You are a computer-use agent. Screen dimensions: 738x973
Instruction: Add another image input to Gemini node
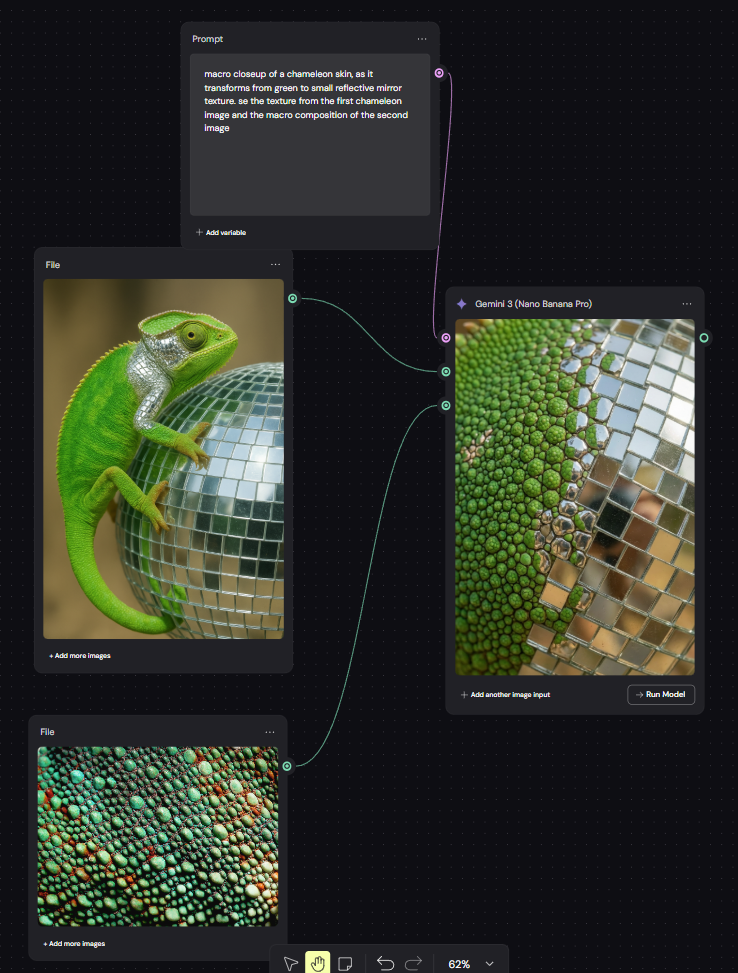pyautogui.click(x=505, y=694)
